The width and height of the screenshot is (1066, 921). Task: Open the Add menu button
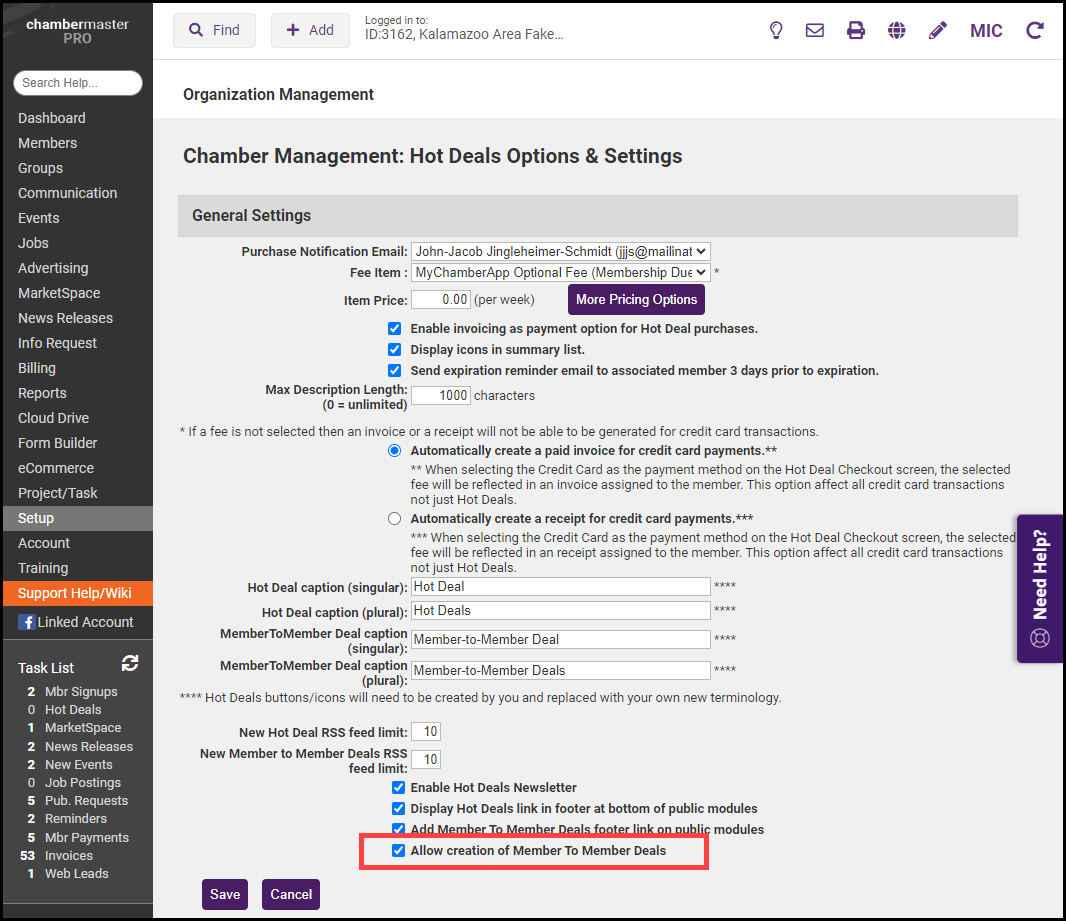[x=310, y=30]
